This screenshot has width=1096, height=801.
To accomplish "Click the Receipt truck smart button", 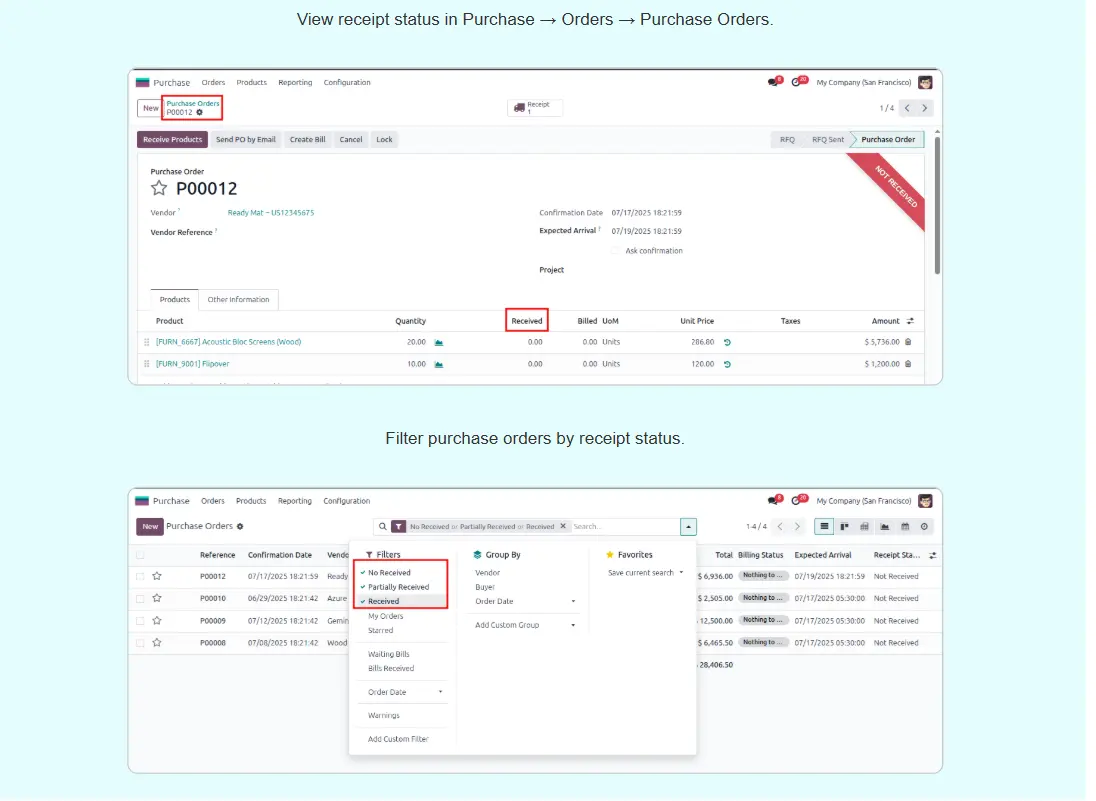I will tap(534, 108).
